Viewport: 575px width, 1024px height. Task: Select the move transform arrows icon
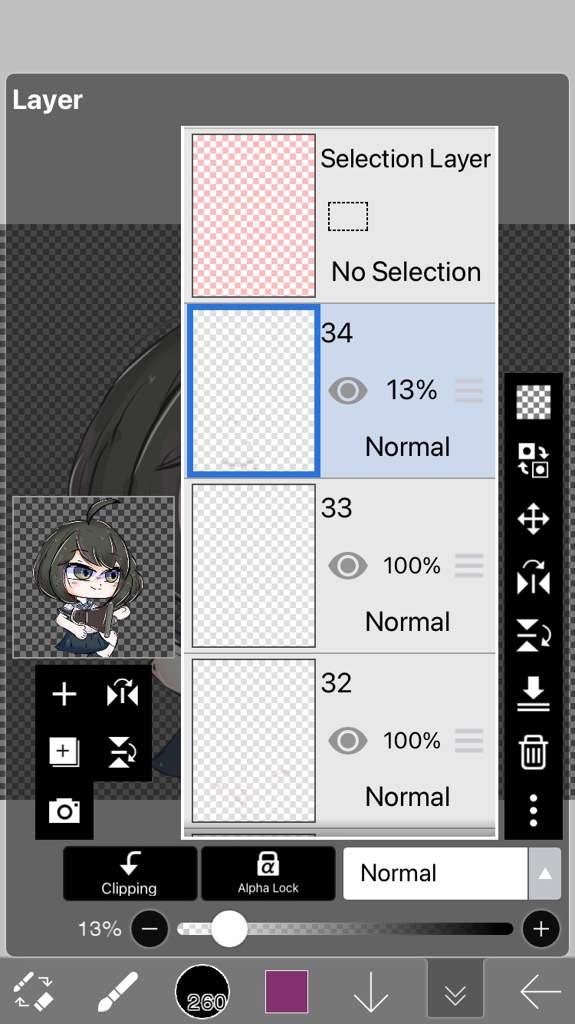[x=533, y=519]
